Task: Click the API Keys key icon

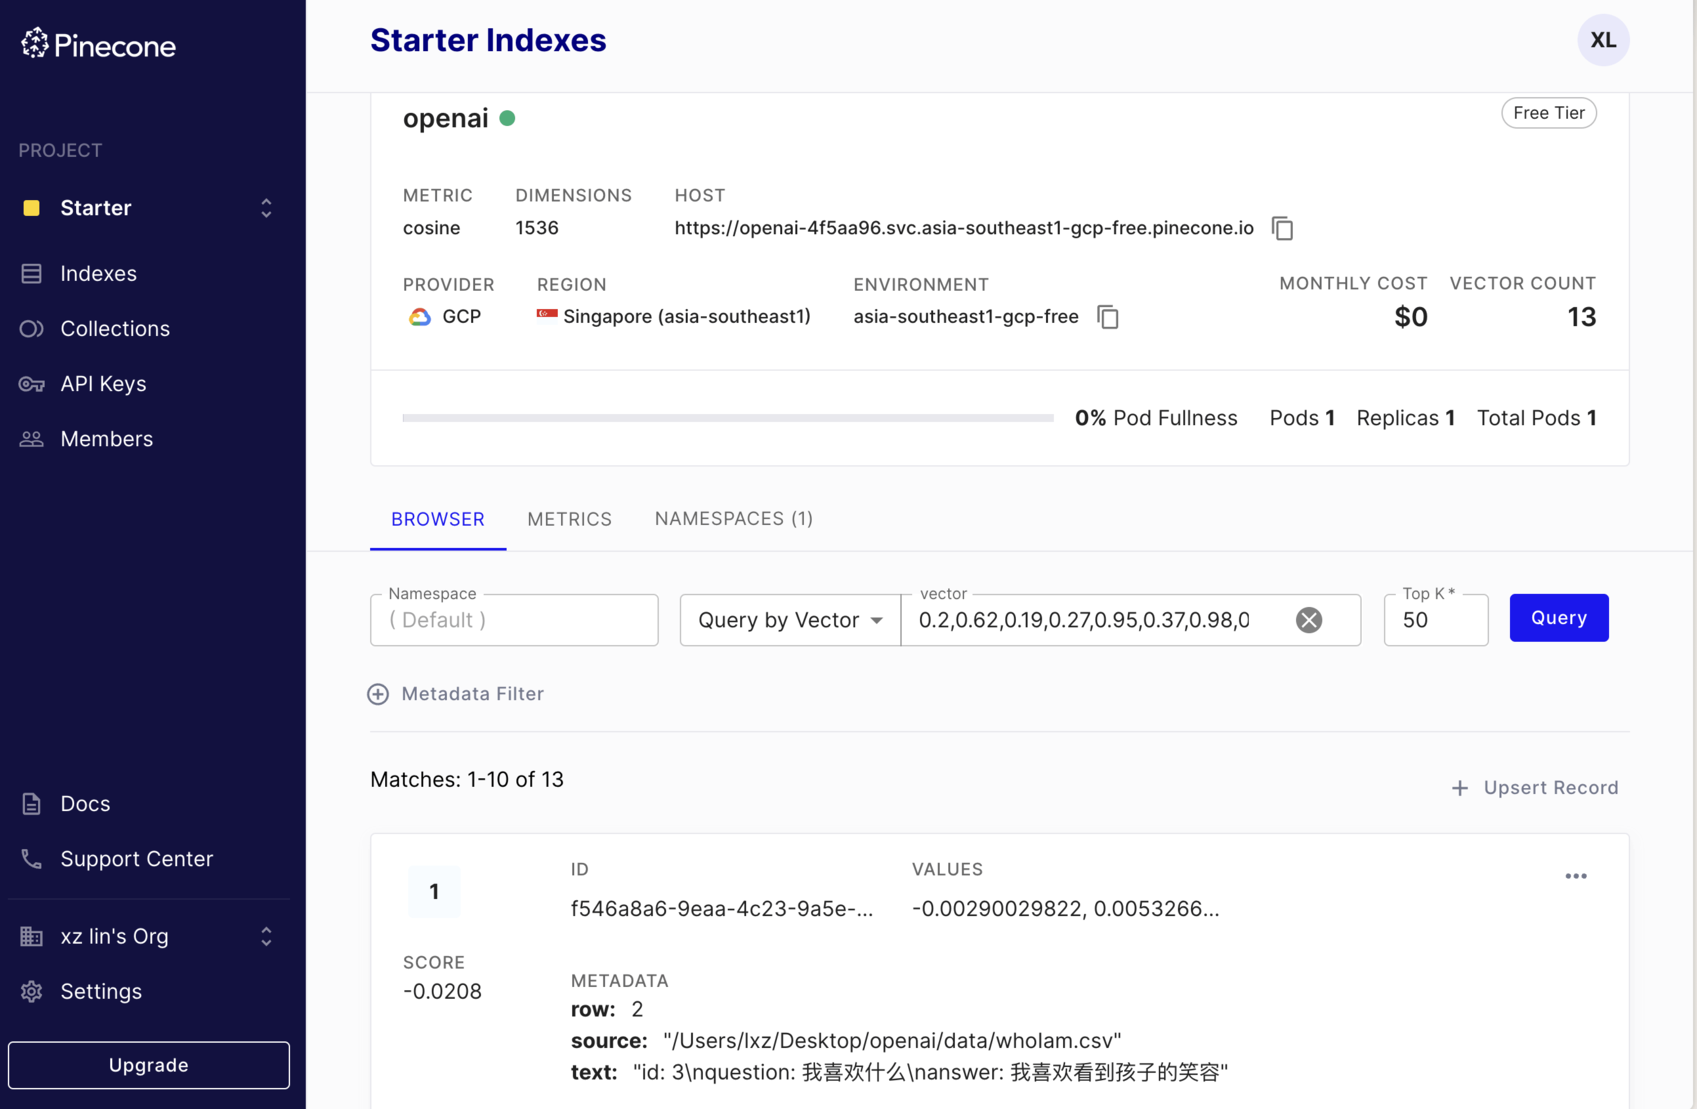Action: 32,384
